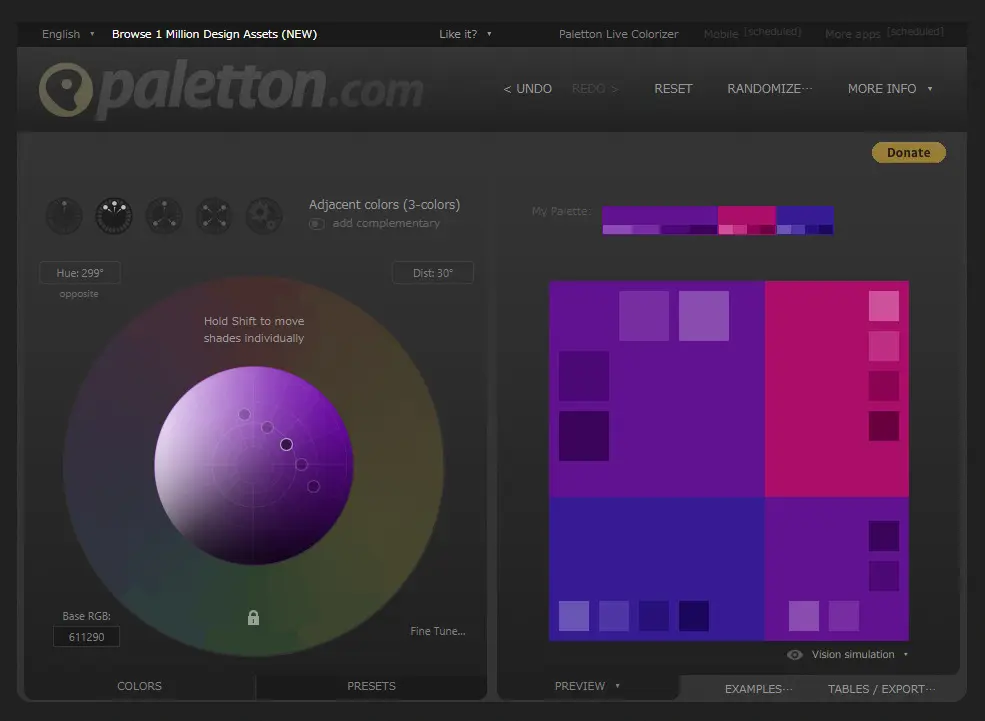Select the free-style gear scheme icon
Image resolution: width=985 pixels, height=721 pixels.
pos(264,215)
